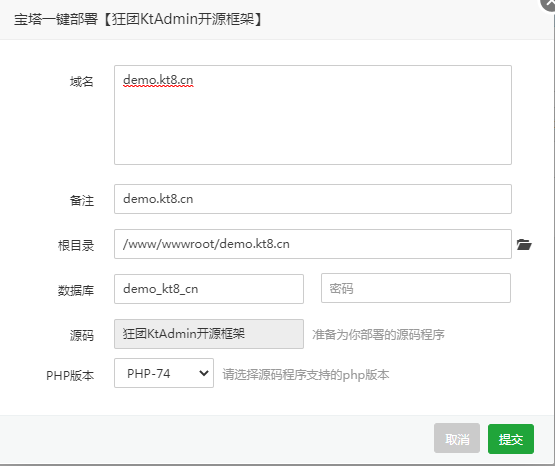Click the hint text 准备为你部署的源码程序
The image size is (555, 466).
378,334
